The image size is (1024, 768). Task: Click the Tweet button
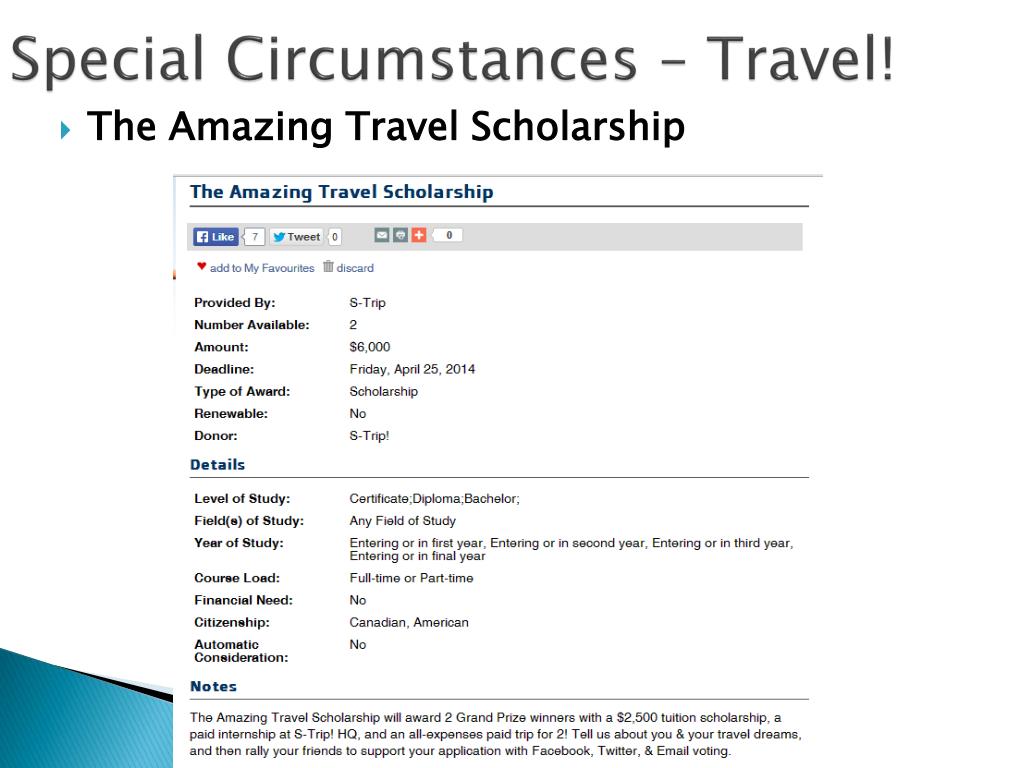pyautogui.click(x=296, y=236)
